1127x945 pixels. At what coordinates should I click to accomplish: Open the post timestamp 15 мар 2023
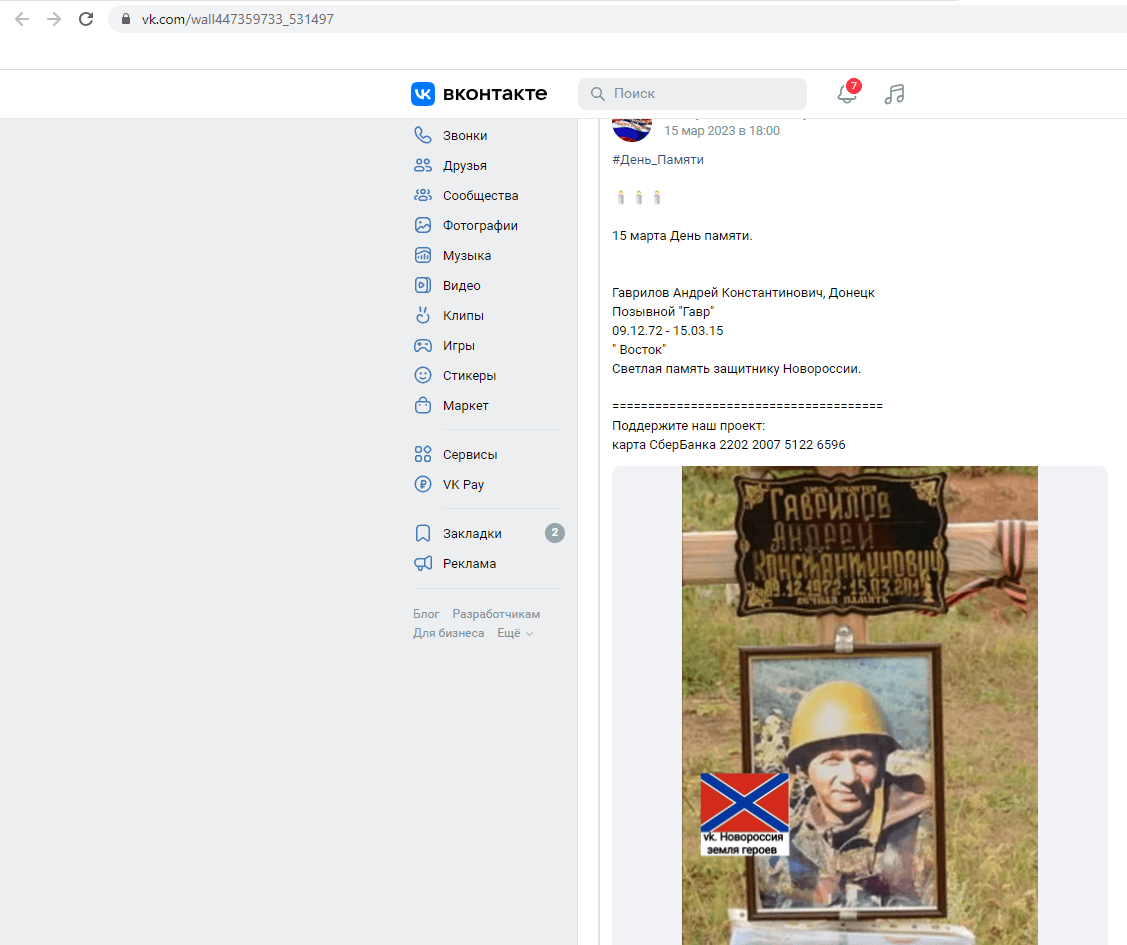pos(721,131)
